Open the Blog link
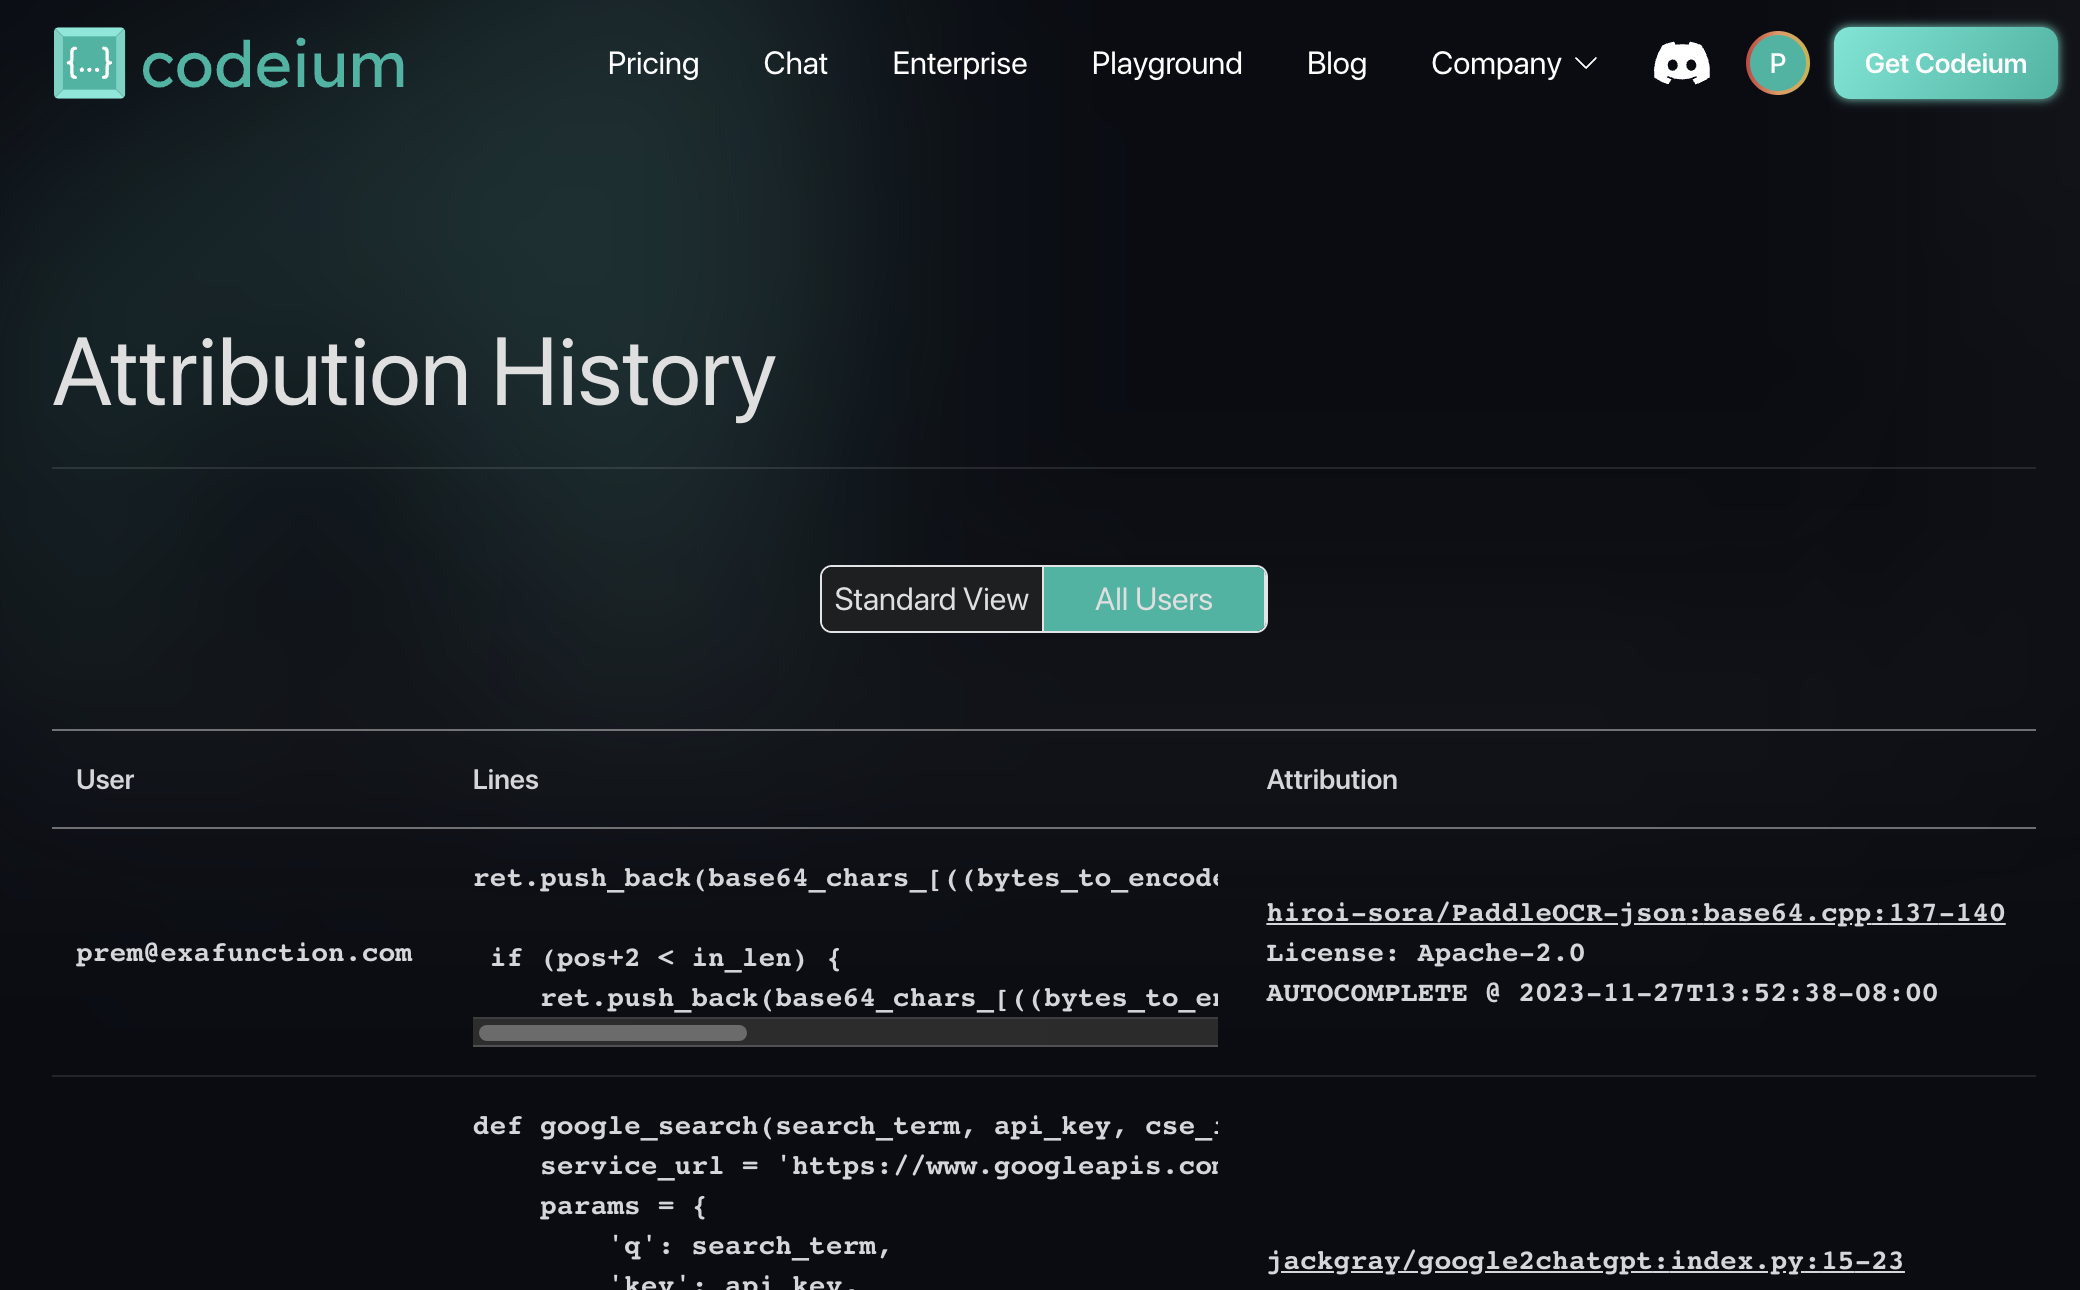Viewport: 2080px width, 1290px height. (1336, 63)
